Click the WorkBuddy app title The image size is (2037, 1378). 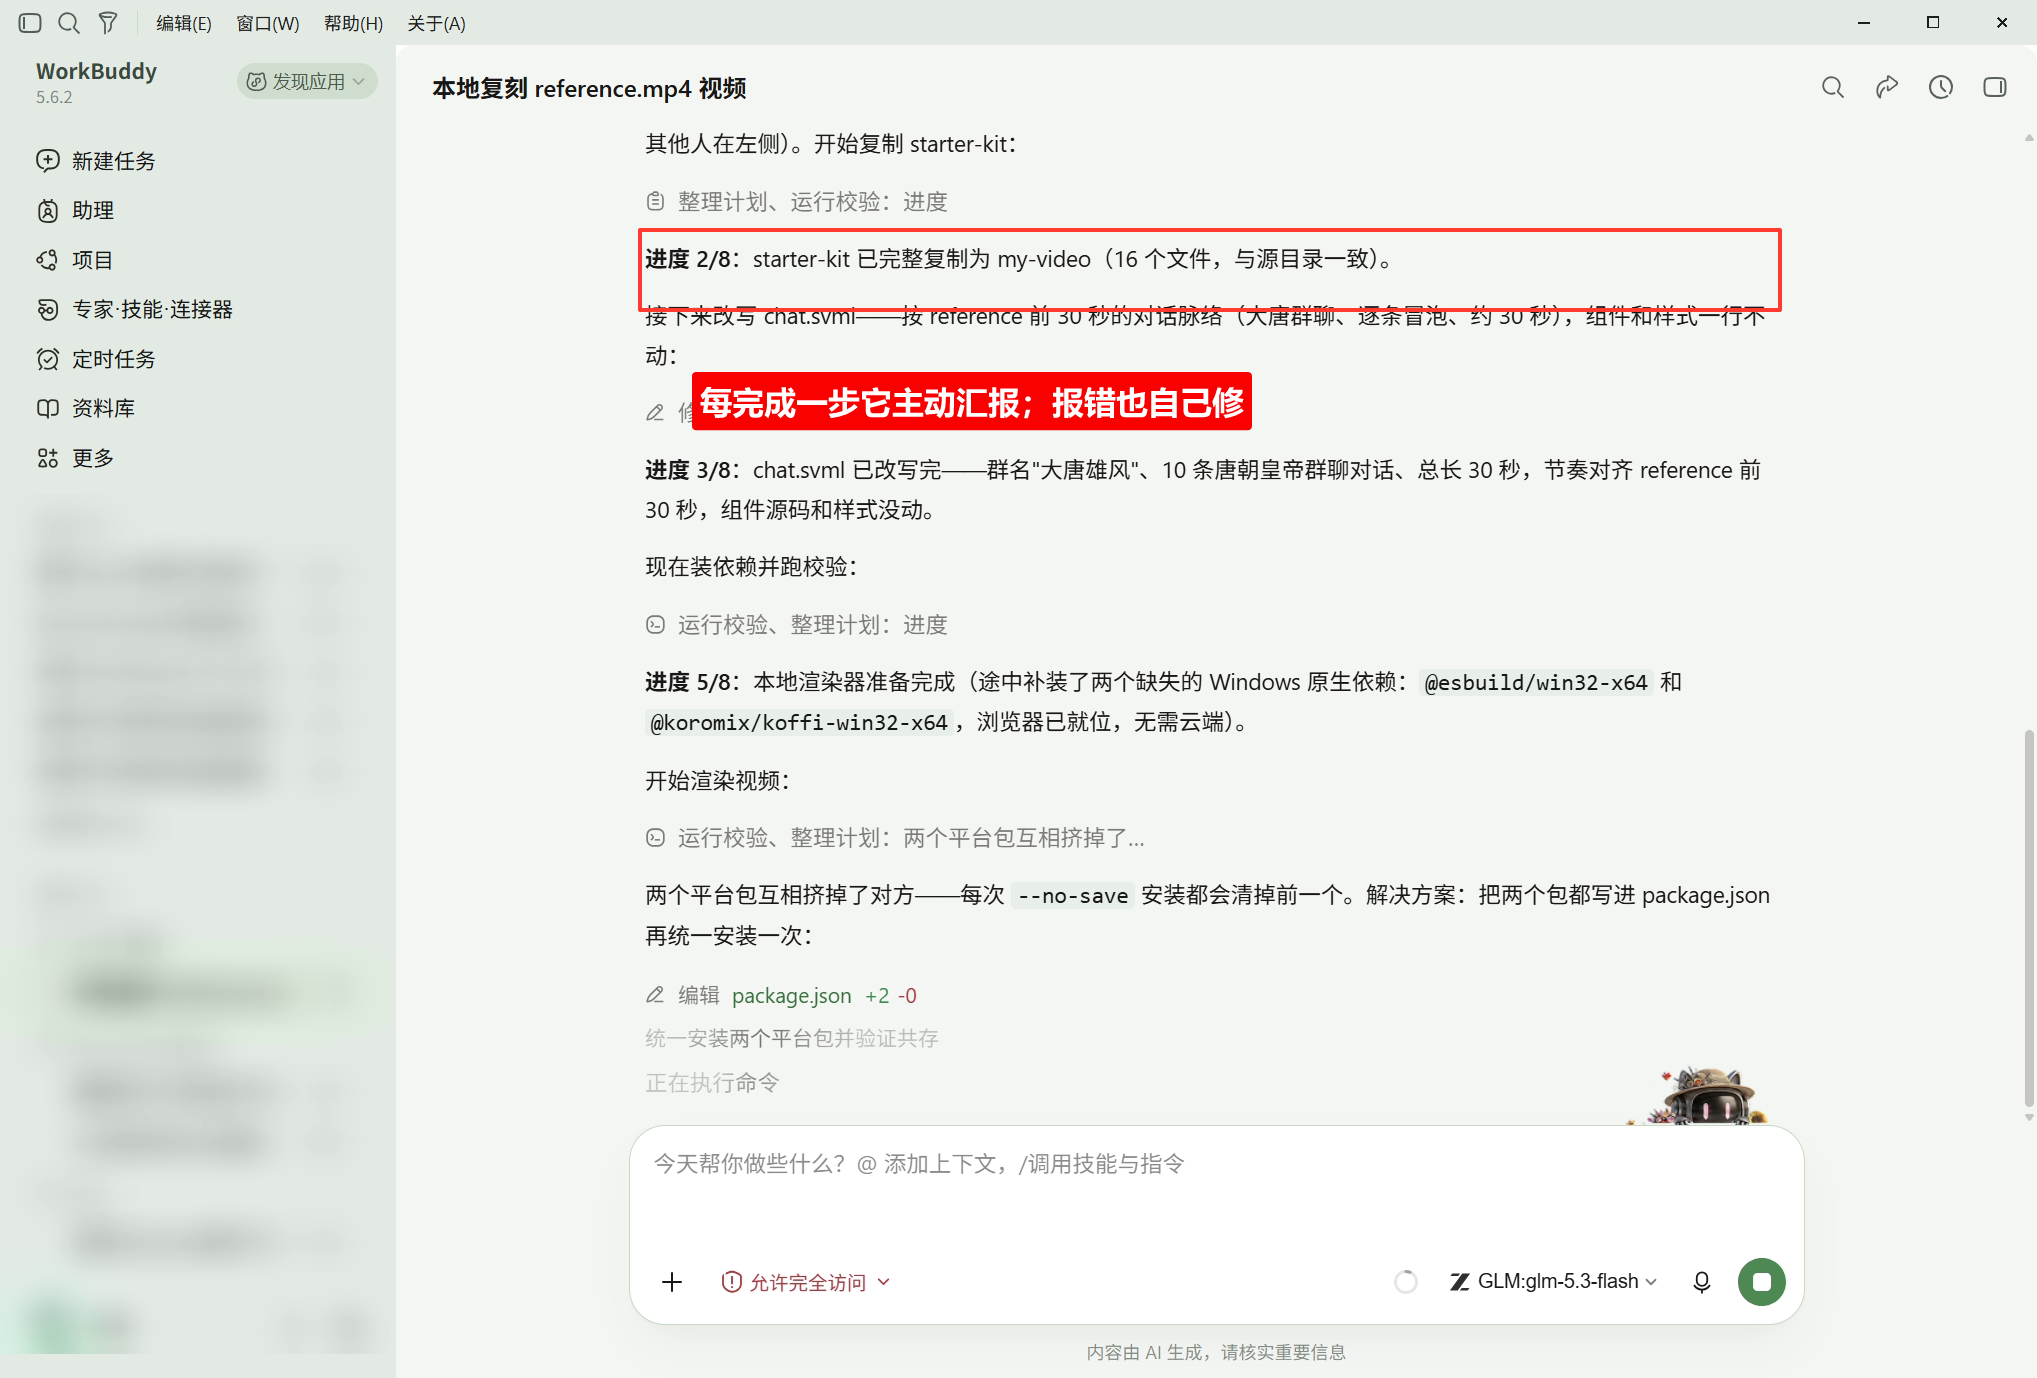pyautogui.click(x=97, y=71)
